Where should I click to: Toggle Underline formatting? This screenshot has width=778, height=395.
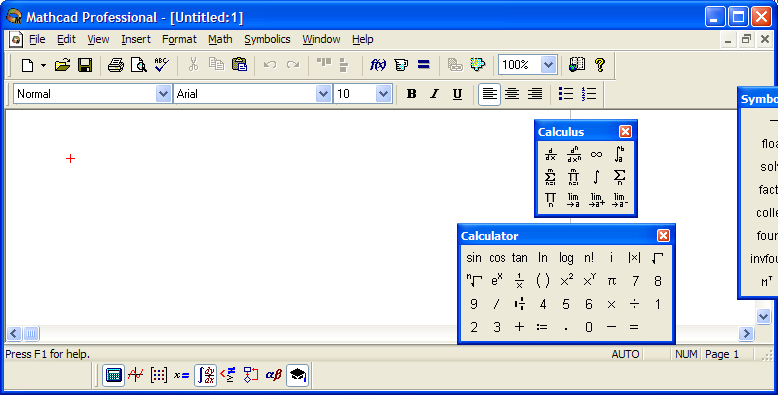tap(457, 94)
